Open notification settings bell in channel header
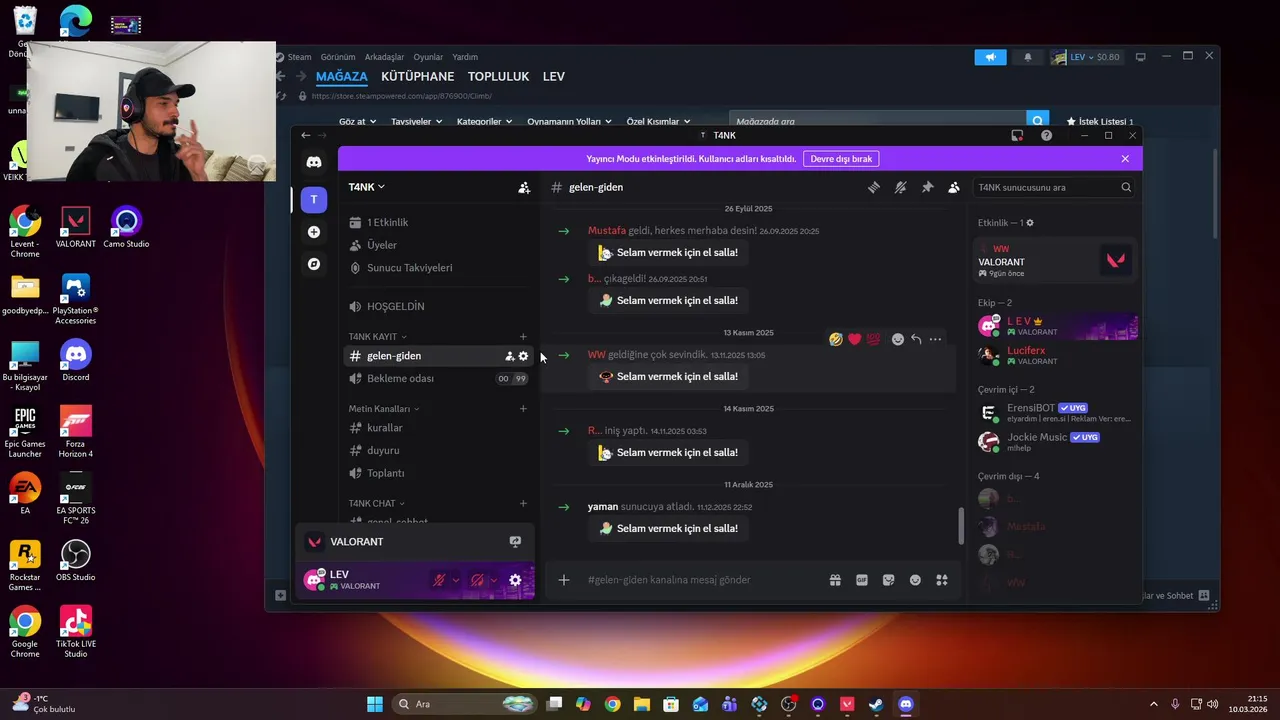 (900, 187)
